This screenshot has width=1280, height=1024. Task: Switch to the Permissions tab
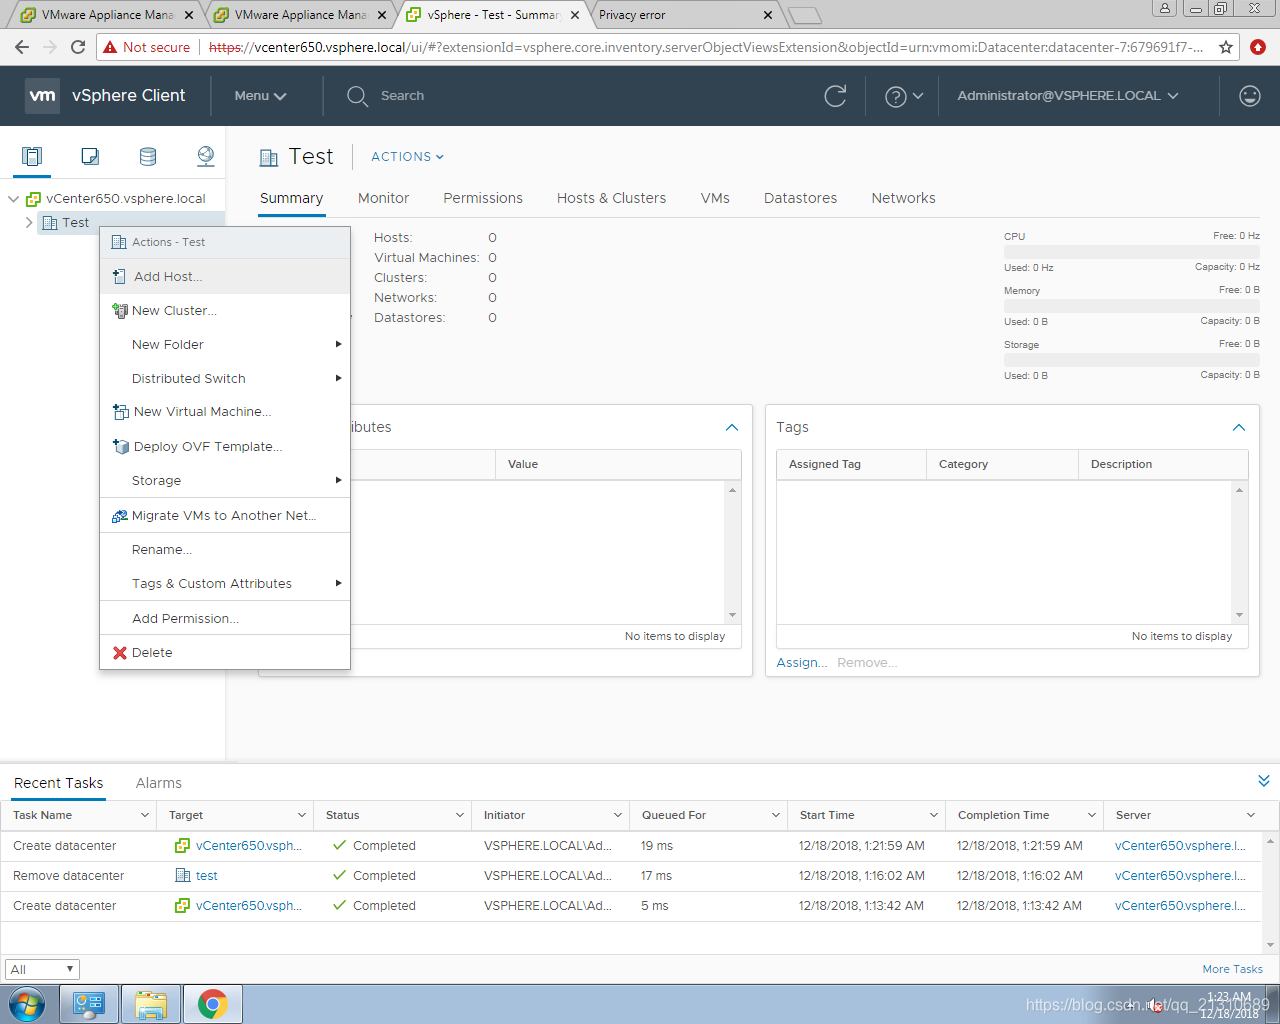point(483,198)
